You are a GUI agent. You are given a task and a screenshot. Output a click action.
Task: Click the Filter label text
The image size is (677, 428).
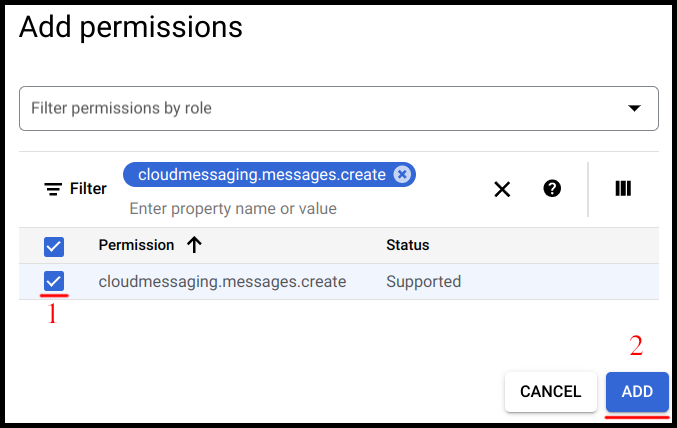(x=88, y=189)
